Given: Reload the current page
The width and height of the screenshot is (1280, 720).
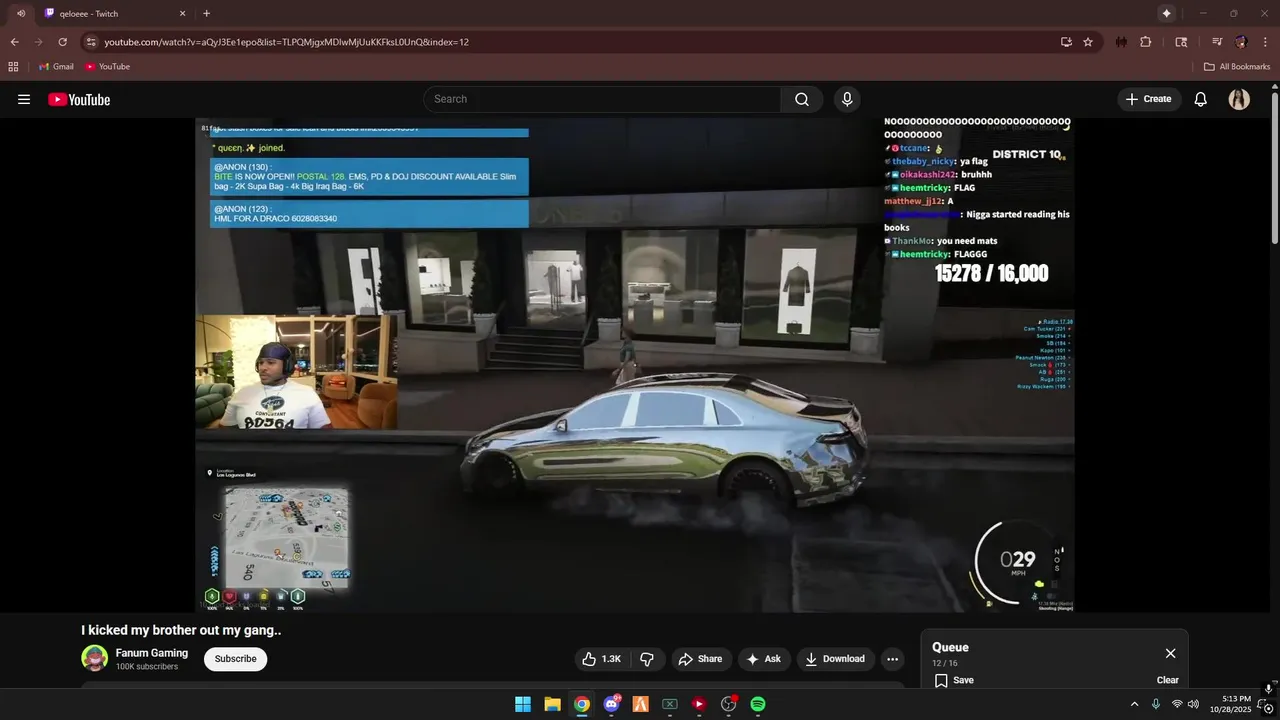Looking at the screenshot, I should point(62,42).
